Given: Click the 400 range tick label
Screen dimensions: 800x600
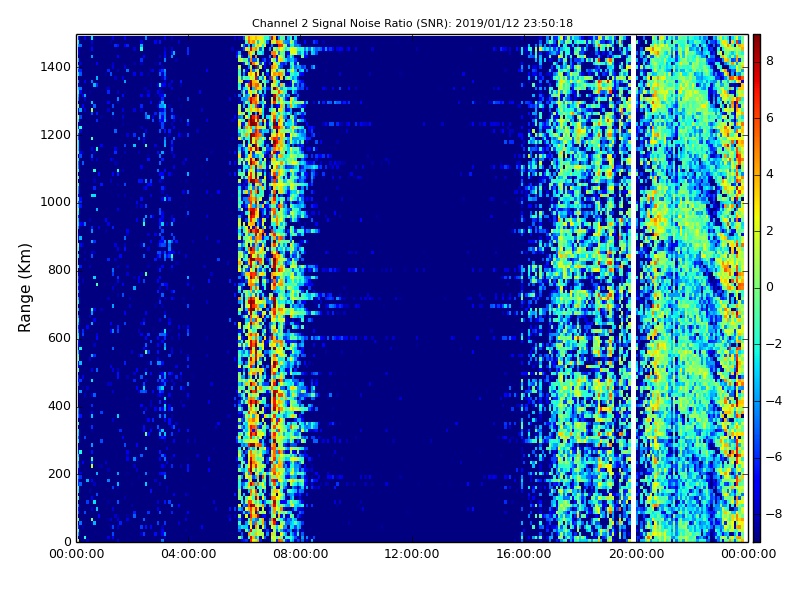Looking at the screenshot, I should tap(59, 406).
